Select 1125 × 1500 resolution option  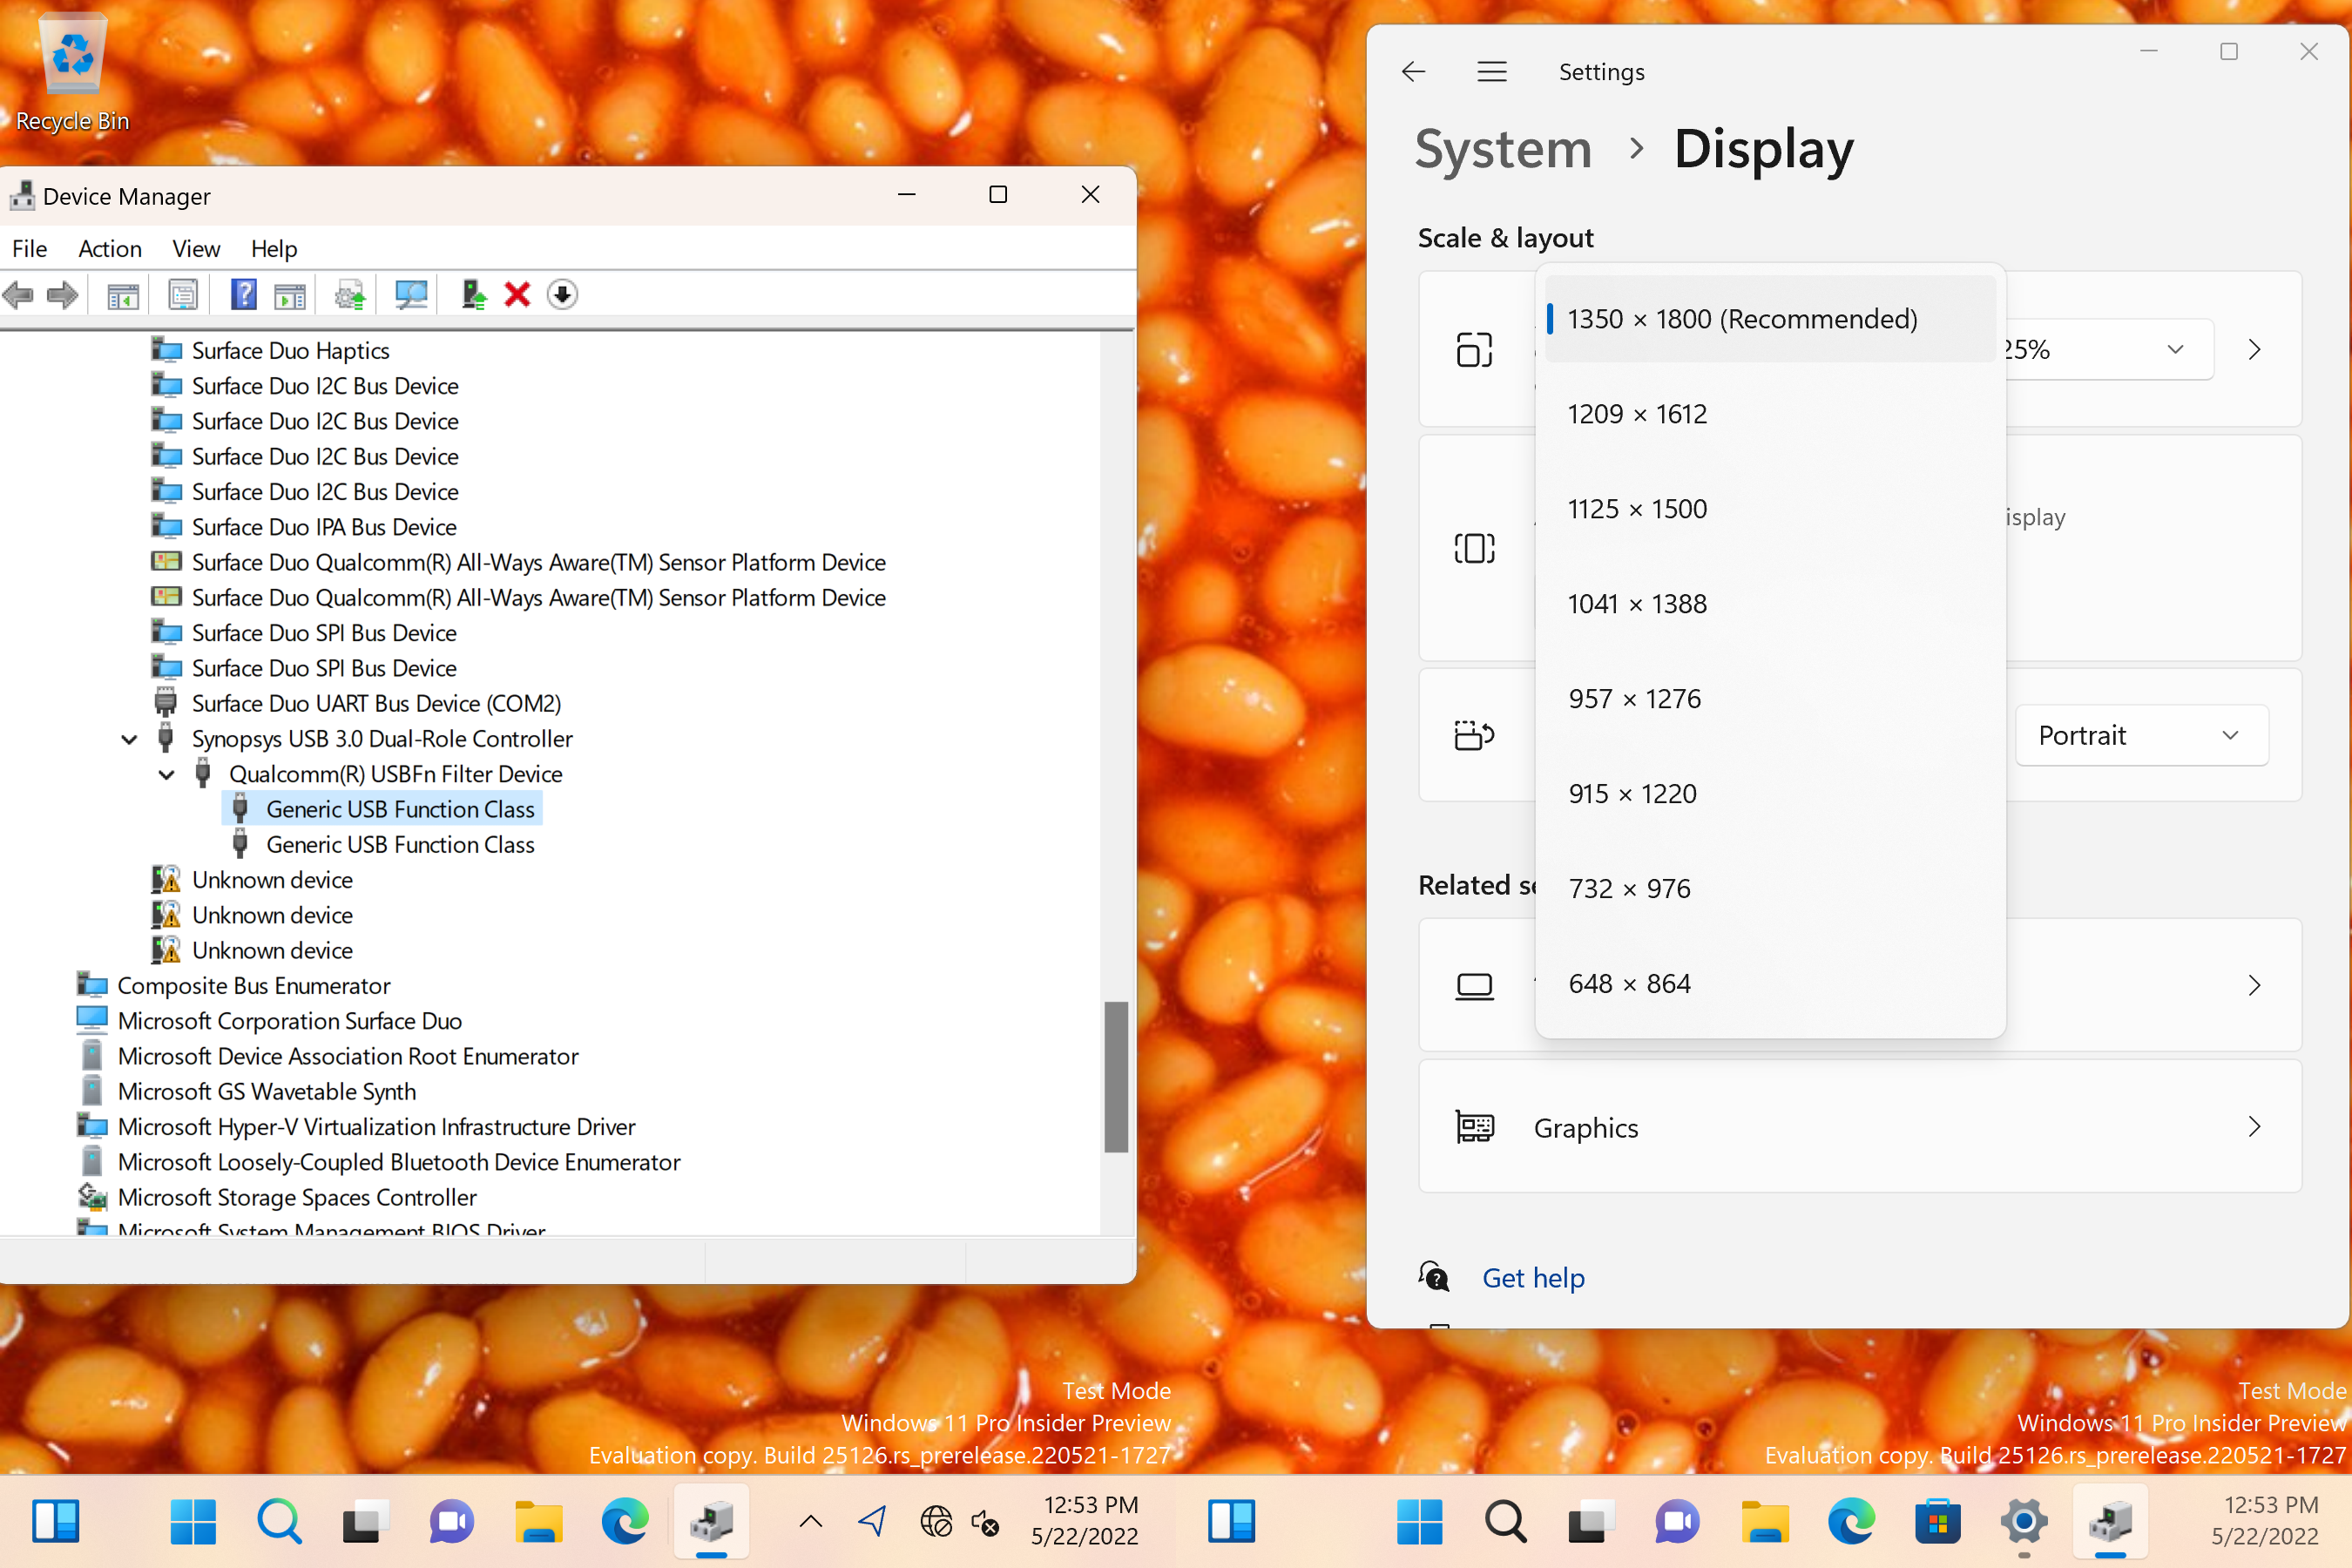click(1637, 509)
